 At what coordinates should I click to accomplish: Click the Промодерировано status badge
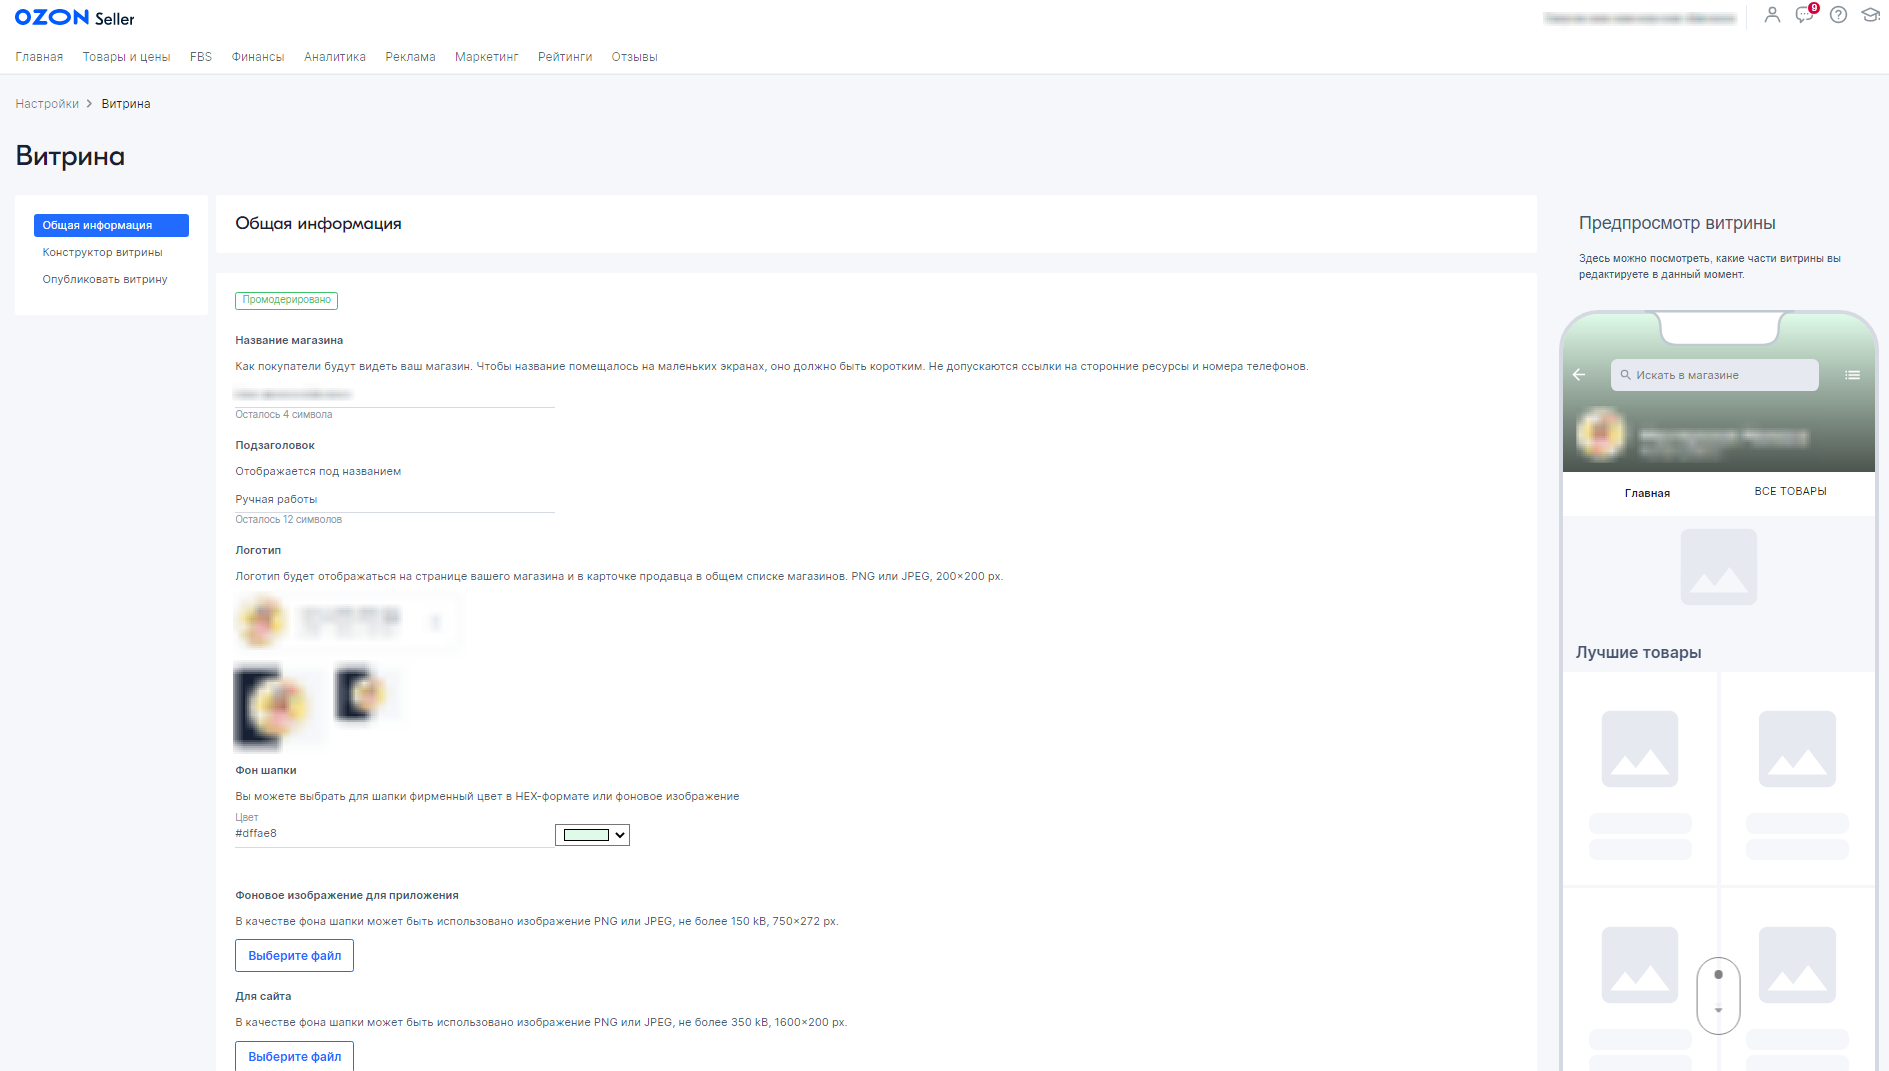(x=286, y=300)
